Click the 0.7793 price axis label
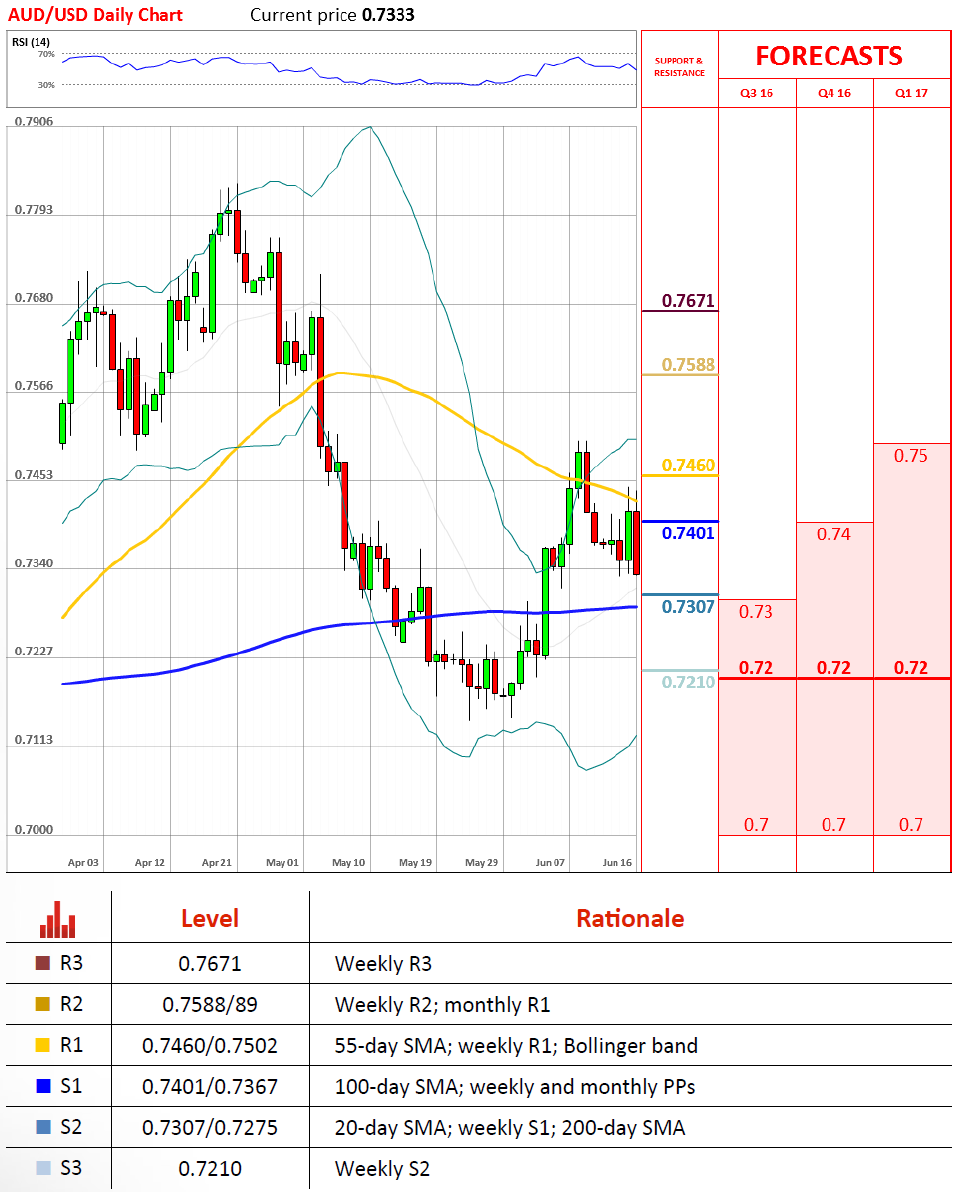This screenshot has width=953, height=1192. point(34,210)
